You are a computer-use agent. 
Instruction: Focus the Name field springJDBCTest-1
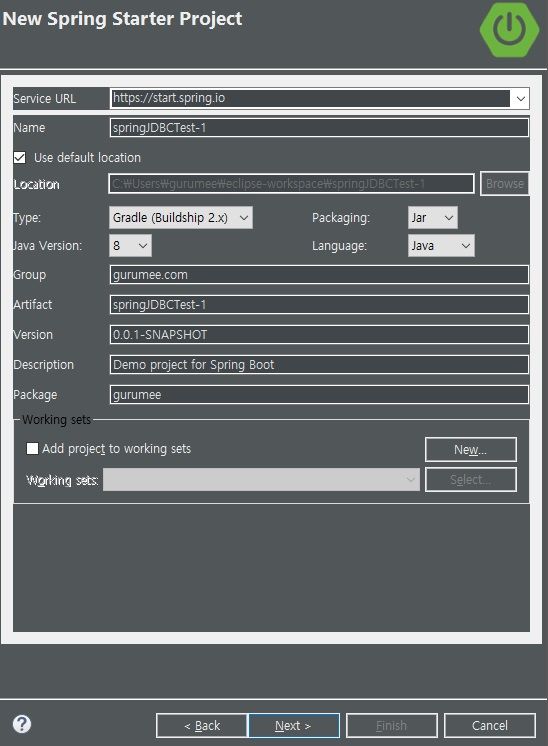click(x=319, y=128)
